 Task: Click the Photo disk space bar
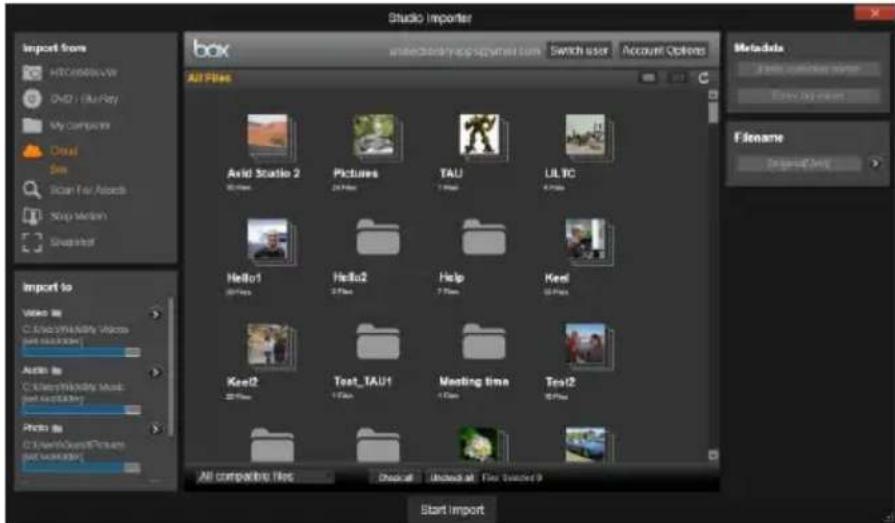point(82,467)
